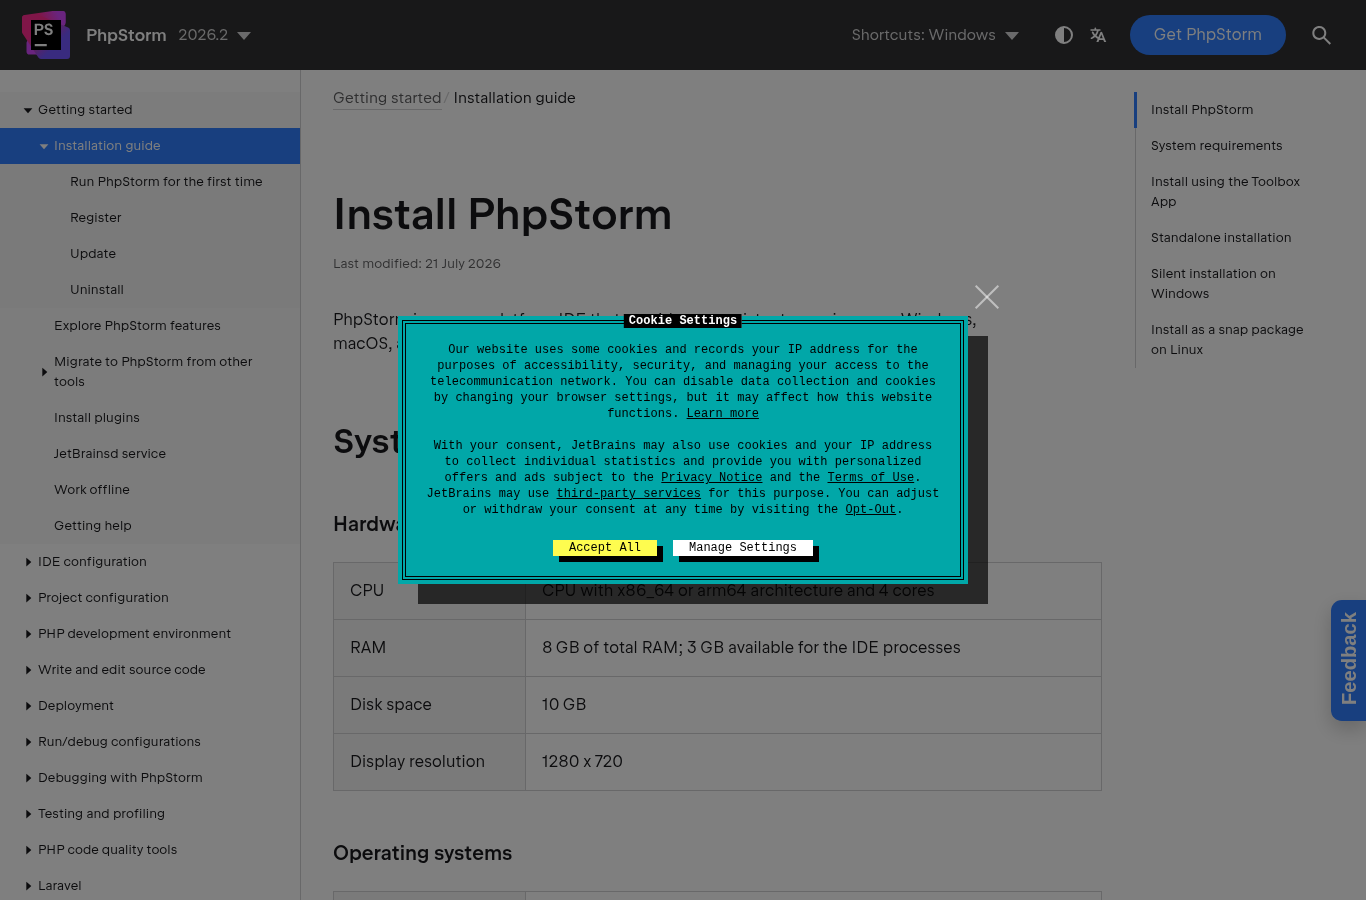Go to Getting started breadcrumb
The height and width of the screenshot is (900, 1366).
pyautogui.click(x=387, y=98)
